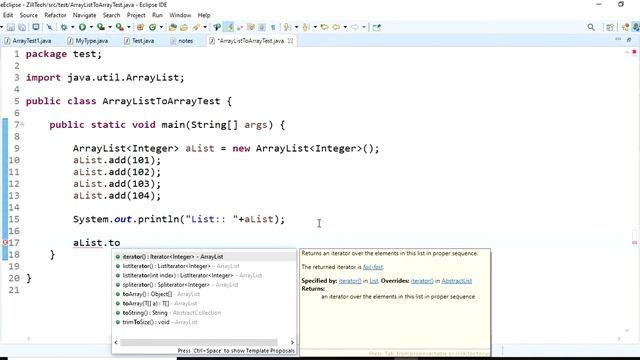Click the Debug bug icon

64,27
